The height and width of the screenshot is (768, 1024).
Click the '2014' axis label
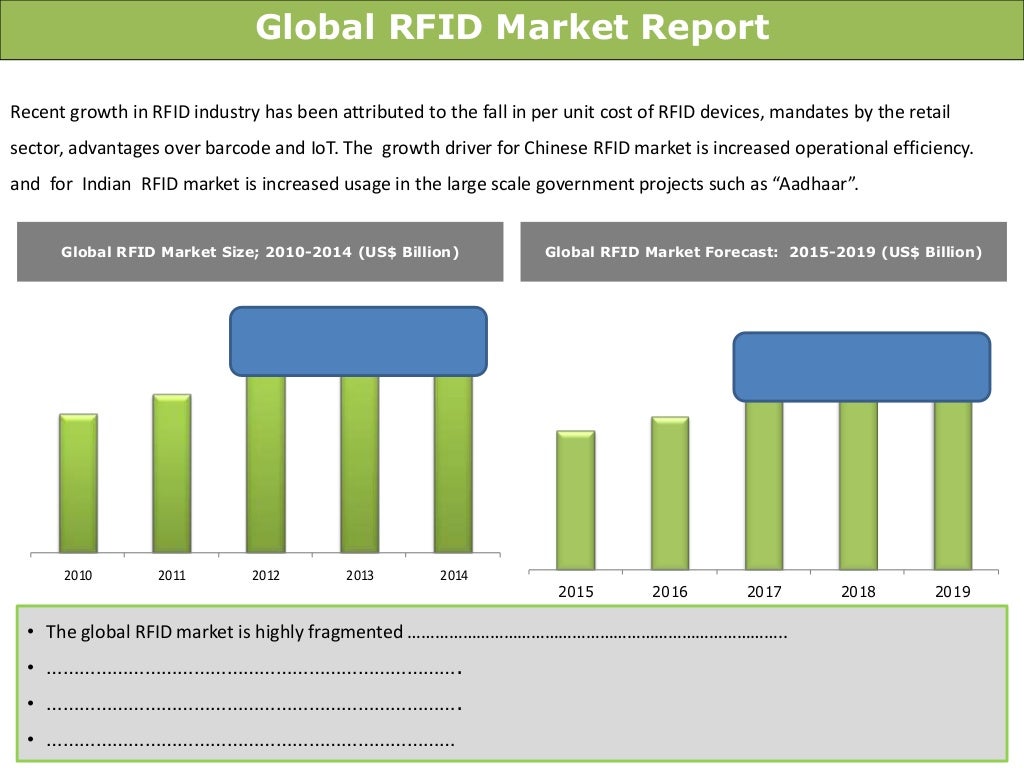point(454,575)
